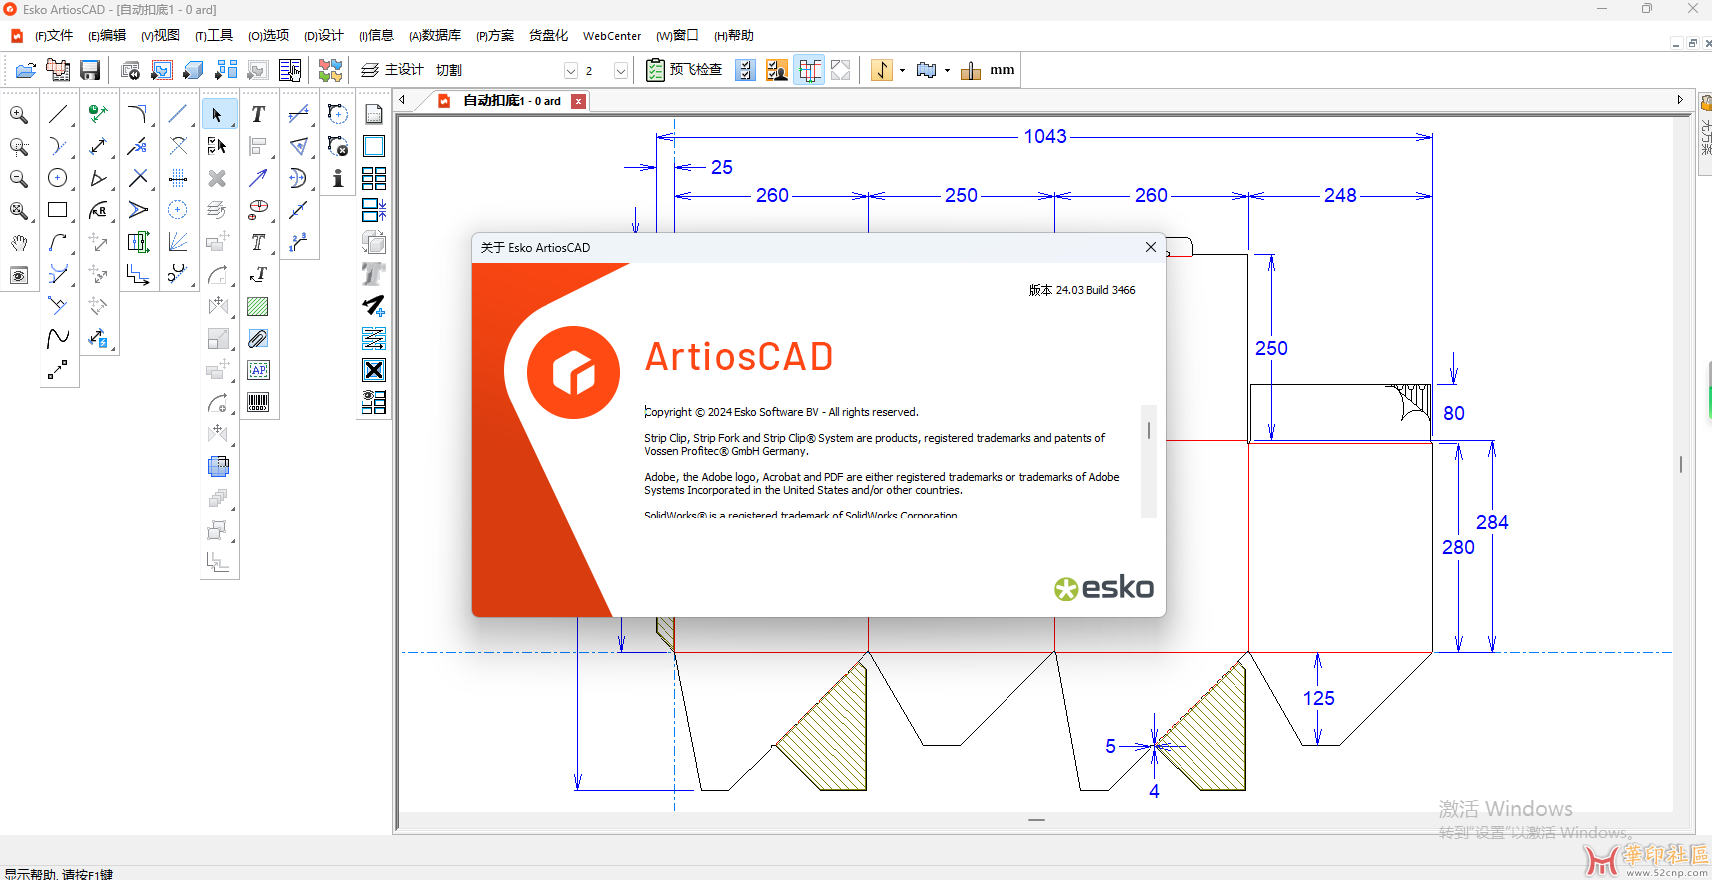Open the 文件 File menu
This screenshot has width=1712, height=880.
(54, 36)
